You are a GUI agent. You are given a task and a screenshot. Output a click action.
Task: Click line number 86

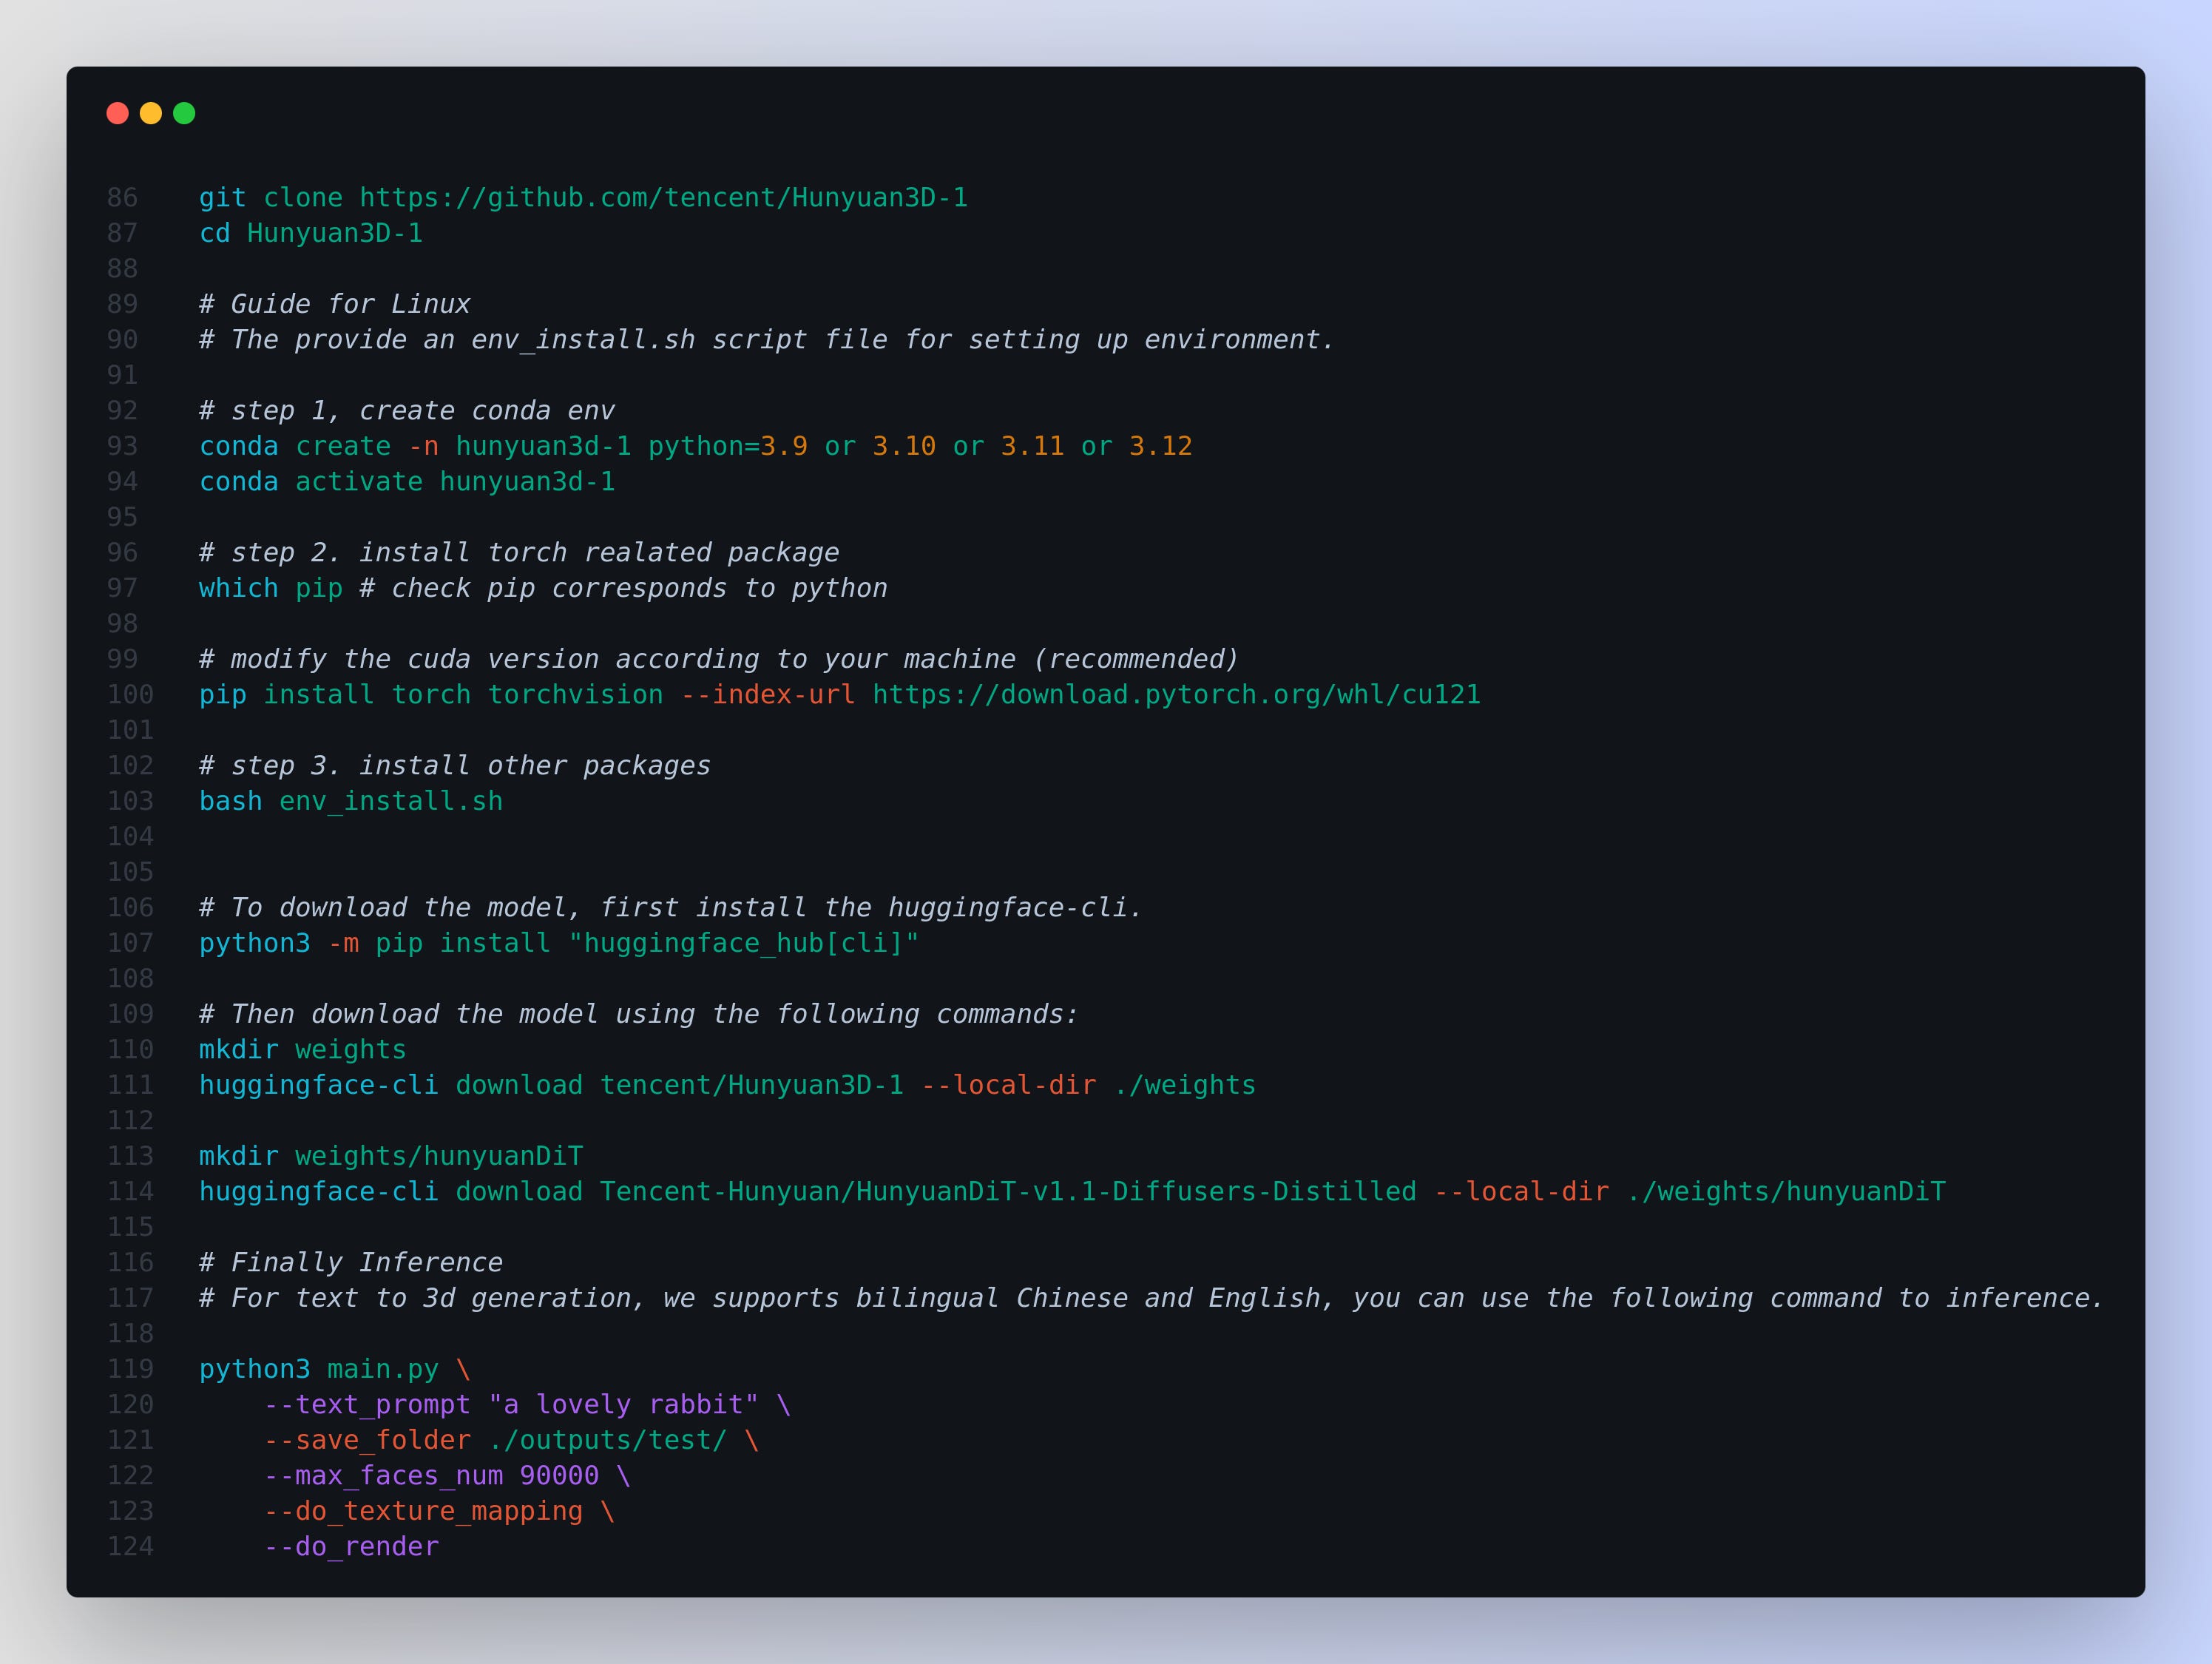coord(122,198)
